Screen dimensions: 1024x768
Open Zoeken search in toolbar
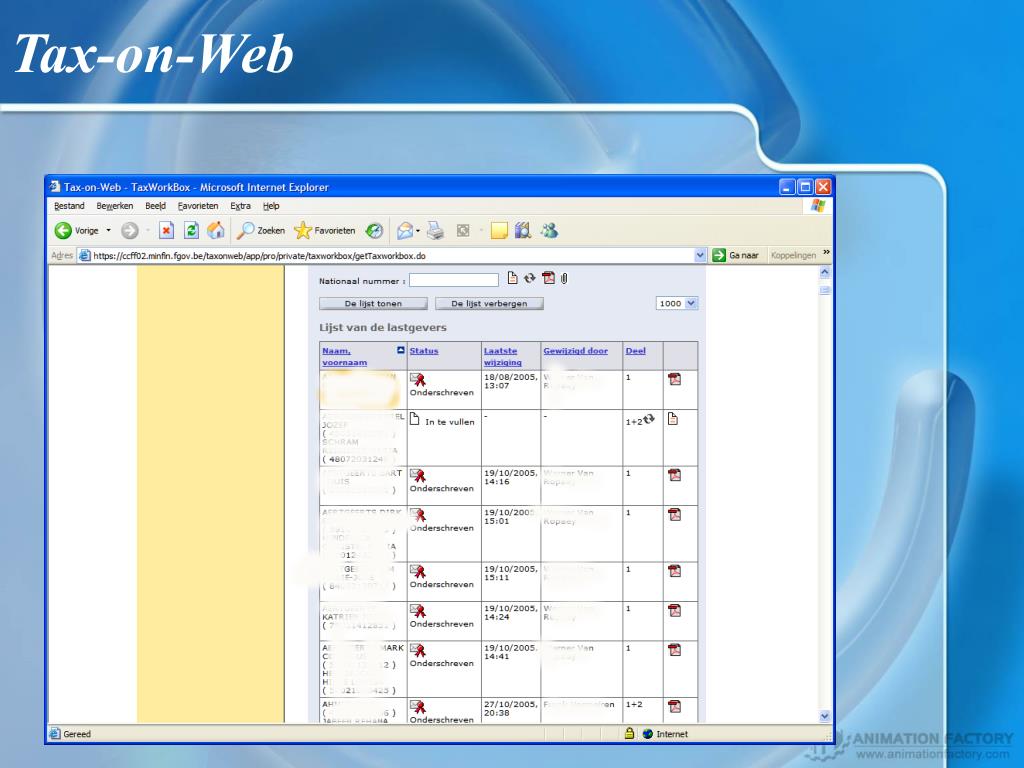pos(261,231)
